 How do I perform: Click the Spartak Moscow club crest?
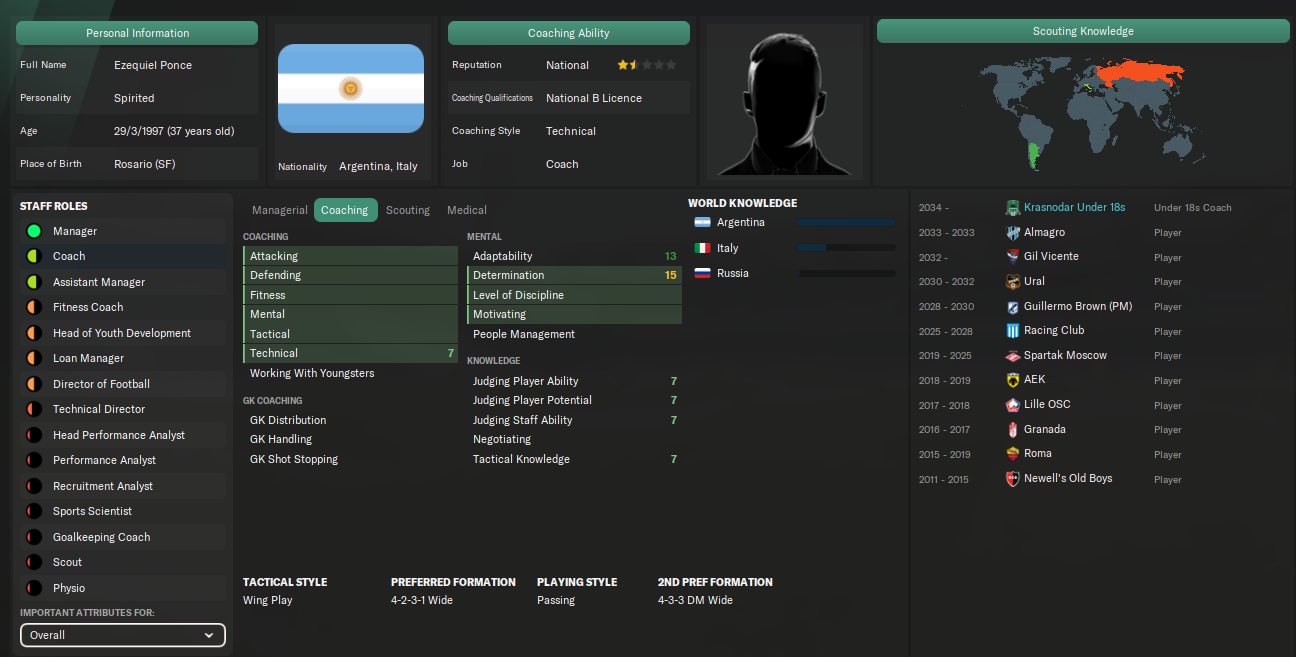pyautogui.click(x=1013, y=355)
